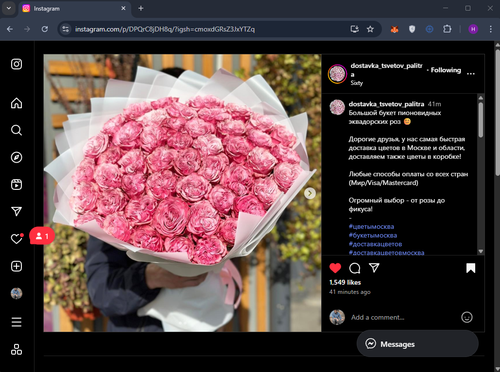500x372 pixels.
Task: Open Extensions puzzle piece menu
Action: [x=447, y=29]
